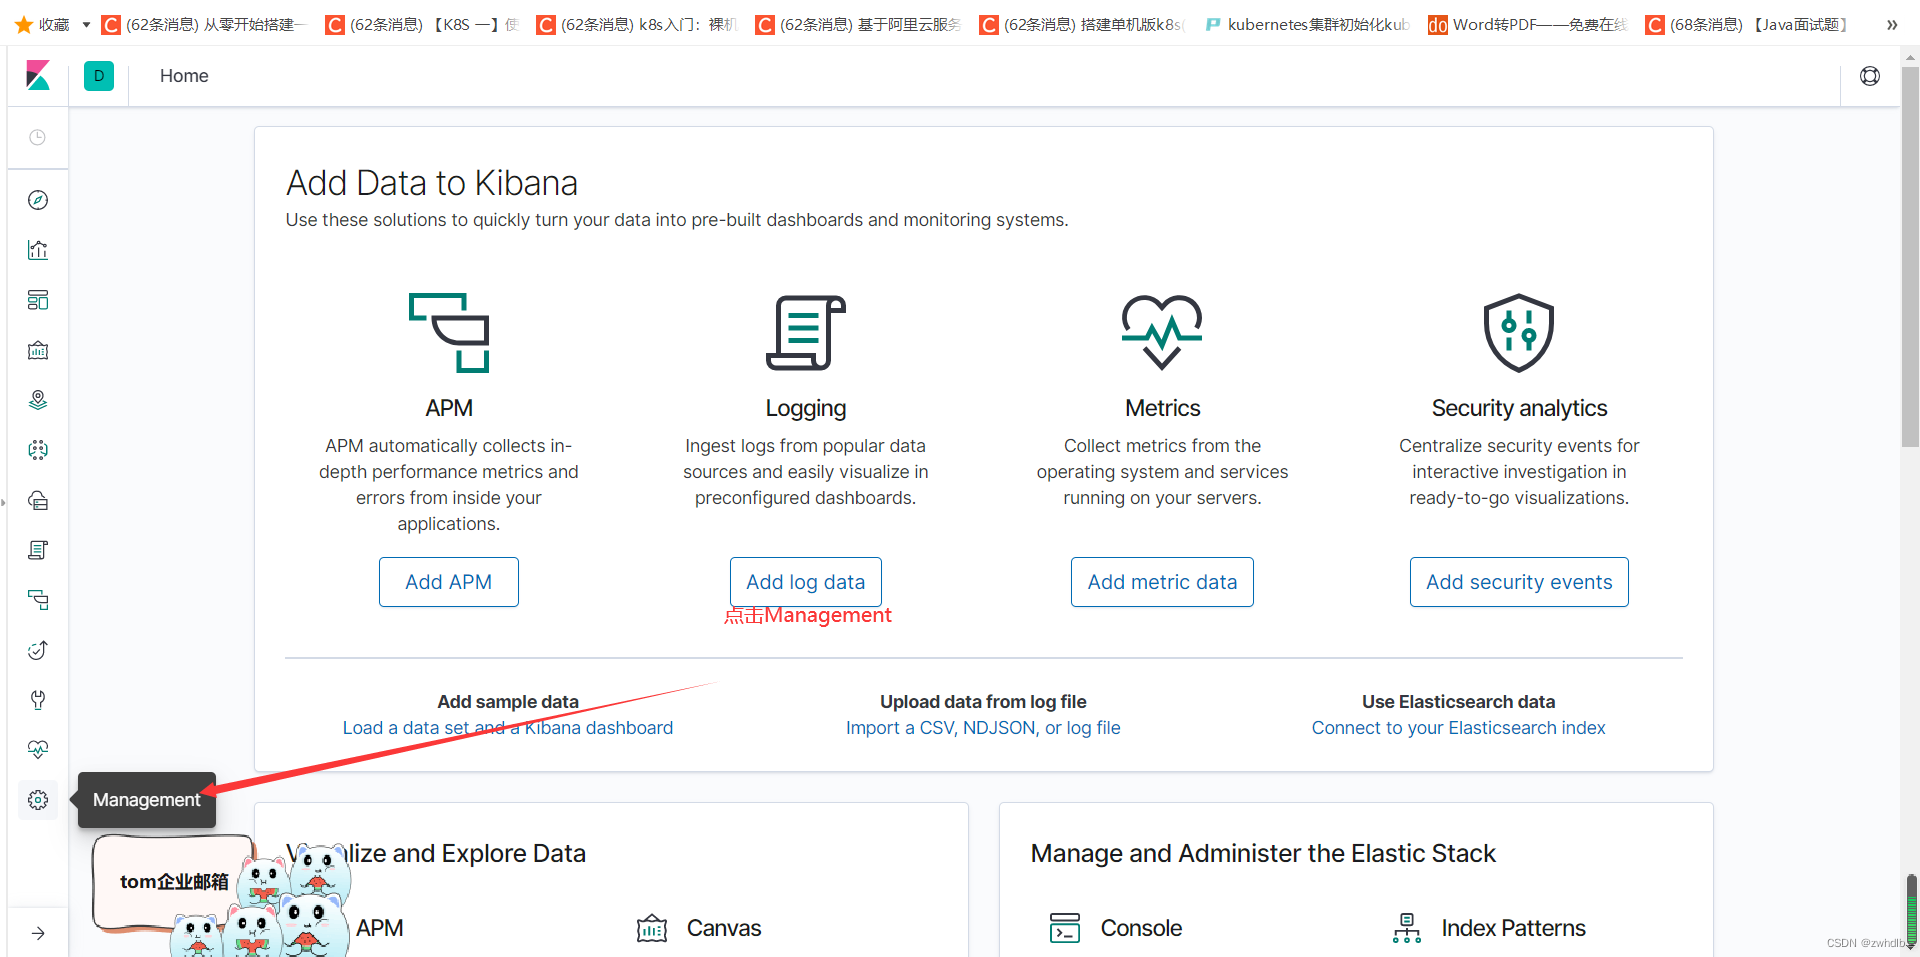1920x957 pixels.
Task: Open Discover compass icon in sidebar
Action: point(38,200)
